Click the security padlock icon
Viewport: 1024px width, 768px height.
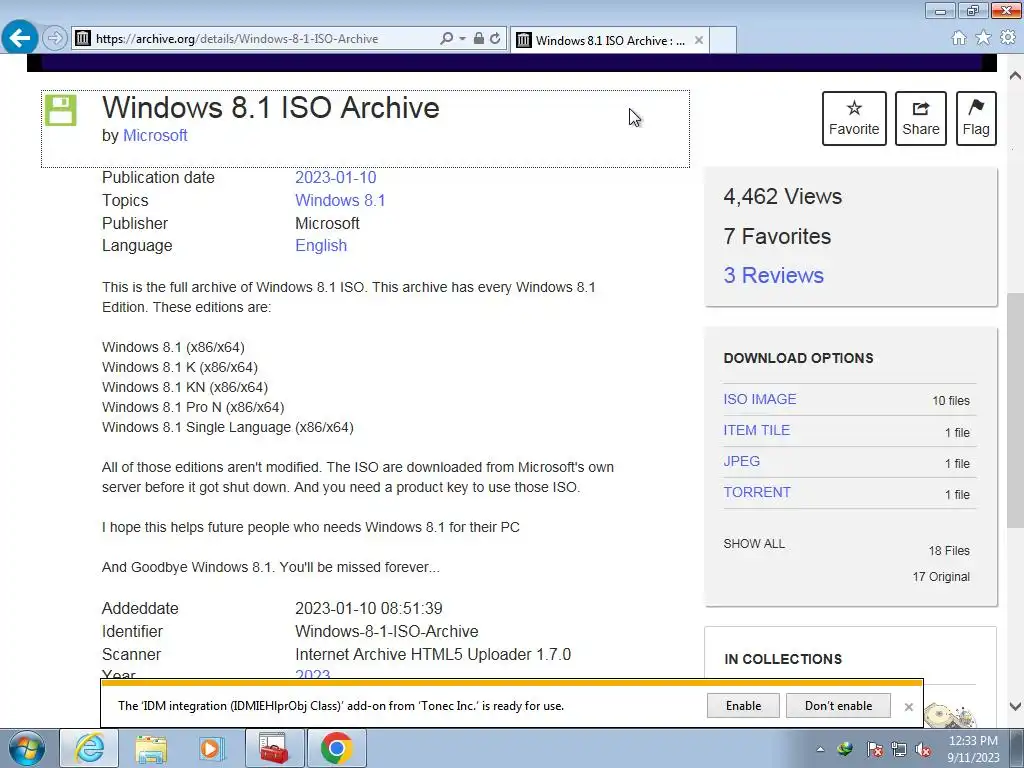(479, 39)
